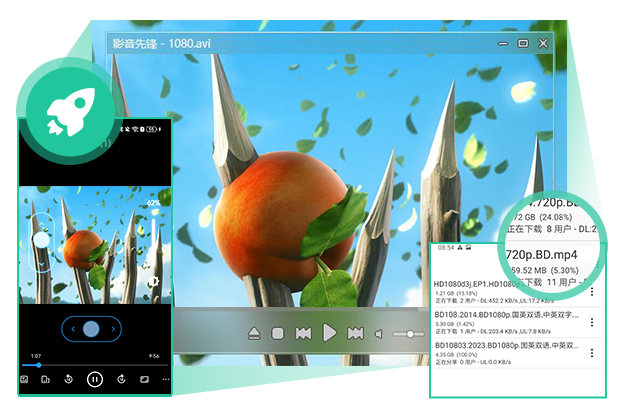Image resolution: width=618 pixels, height=415 pixels.
Task: Tap the aspect ratio icon on the phone player
Action: point(145,380)
